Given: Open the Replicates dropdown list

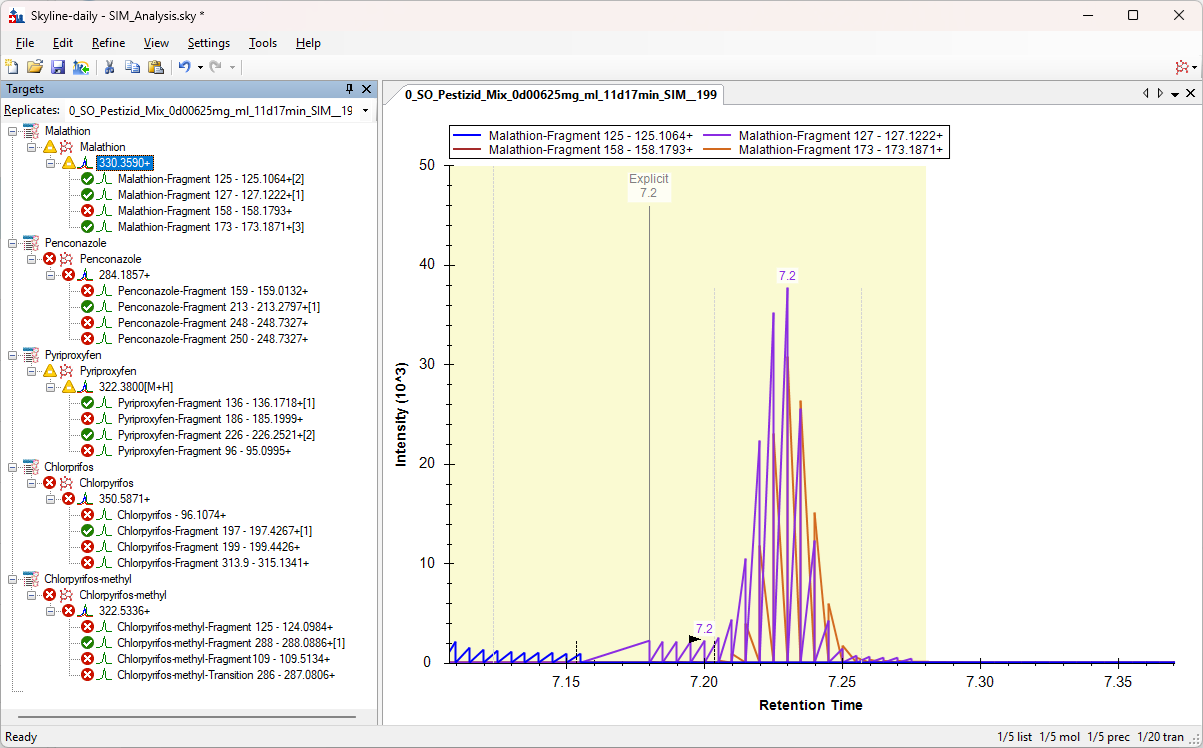Looking at the screenshot, I should (x=365, y=110).
